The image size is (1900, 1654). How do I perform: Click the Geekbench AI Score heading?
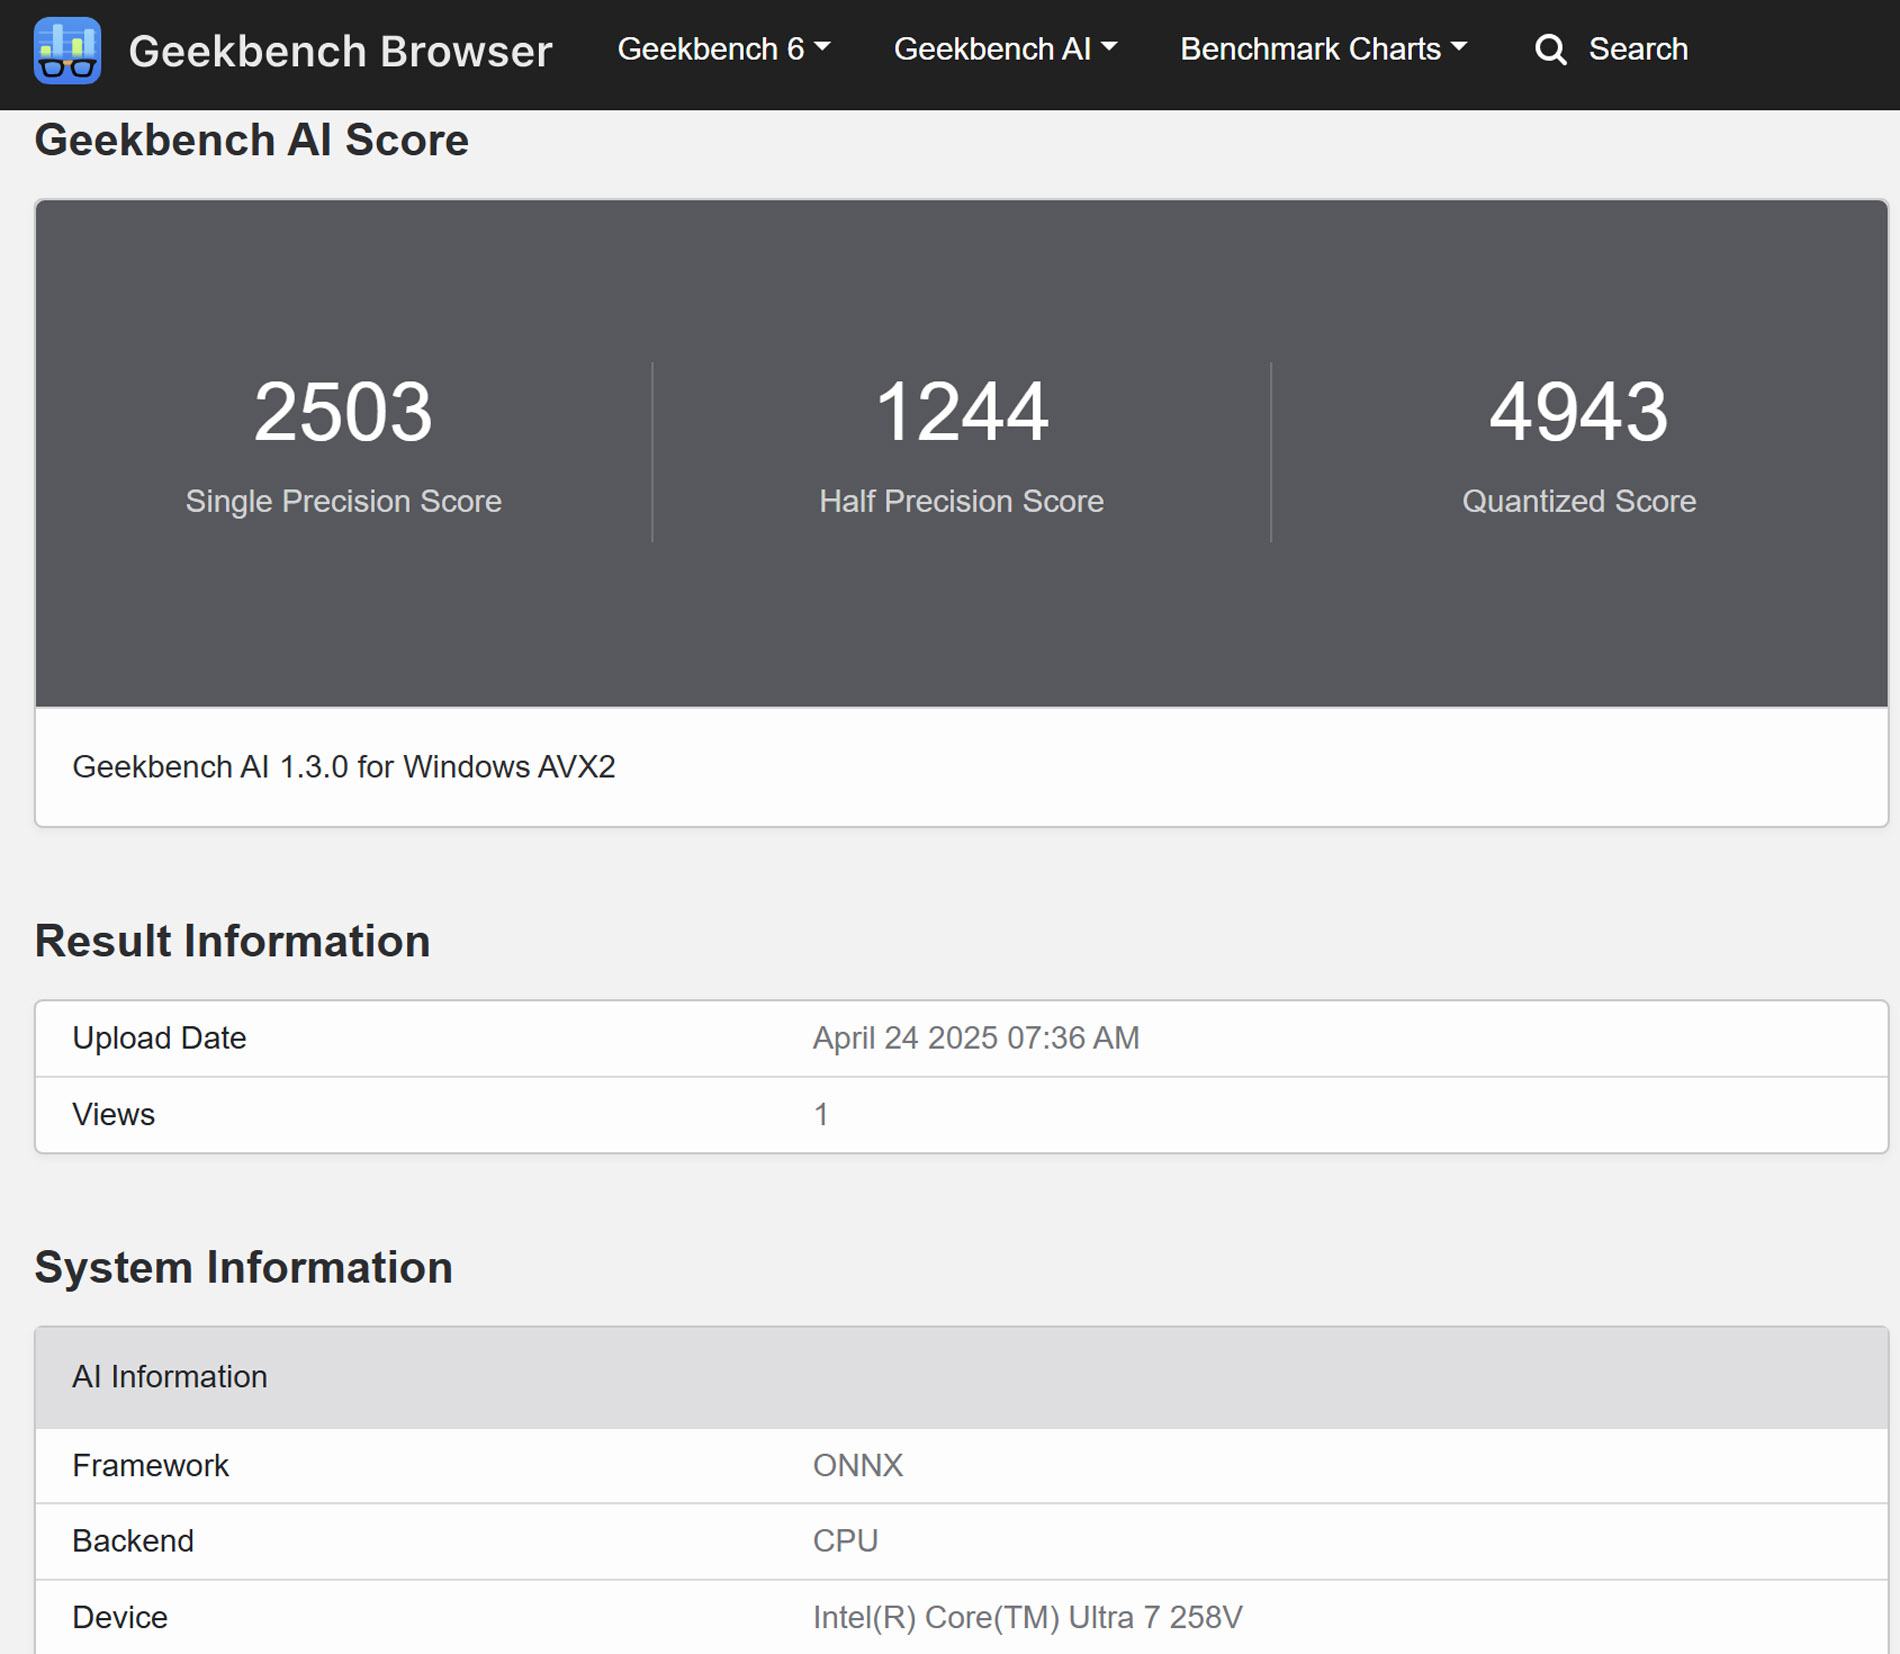(251, 140)
